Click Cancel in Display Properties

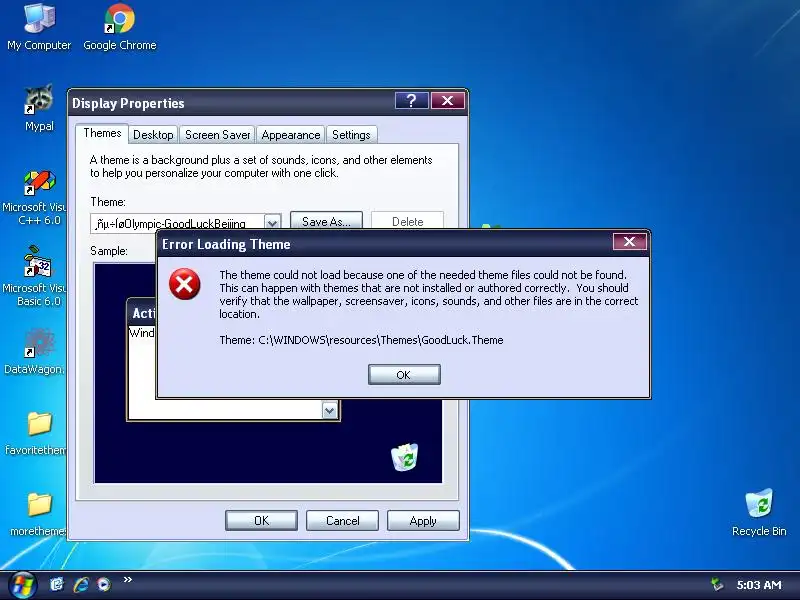coord(342,520)
